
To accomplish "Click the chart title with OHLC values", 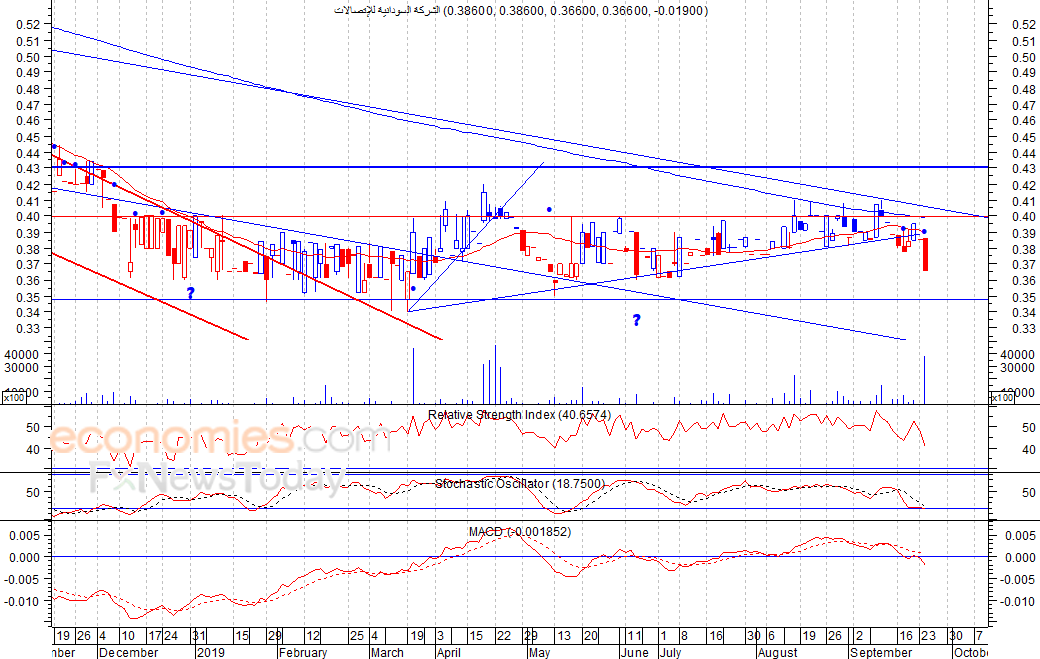I will tap(521, 10).
